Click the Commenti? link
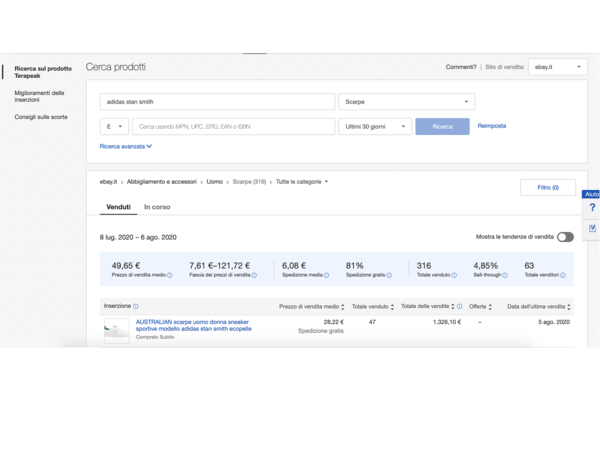Image resolution: width=600 pixels, height=450 pixels. (x=461, y=67)
